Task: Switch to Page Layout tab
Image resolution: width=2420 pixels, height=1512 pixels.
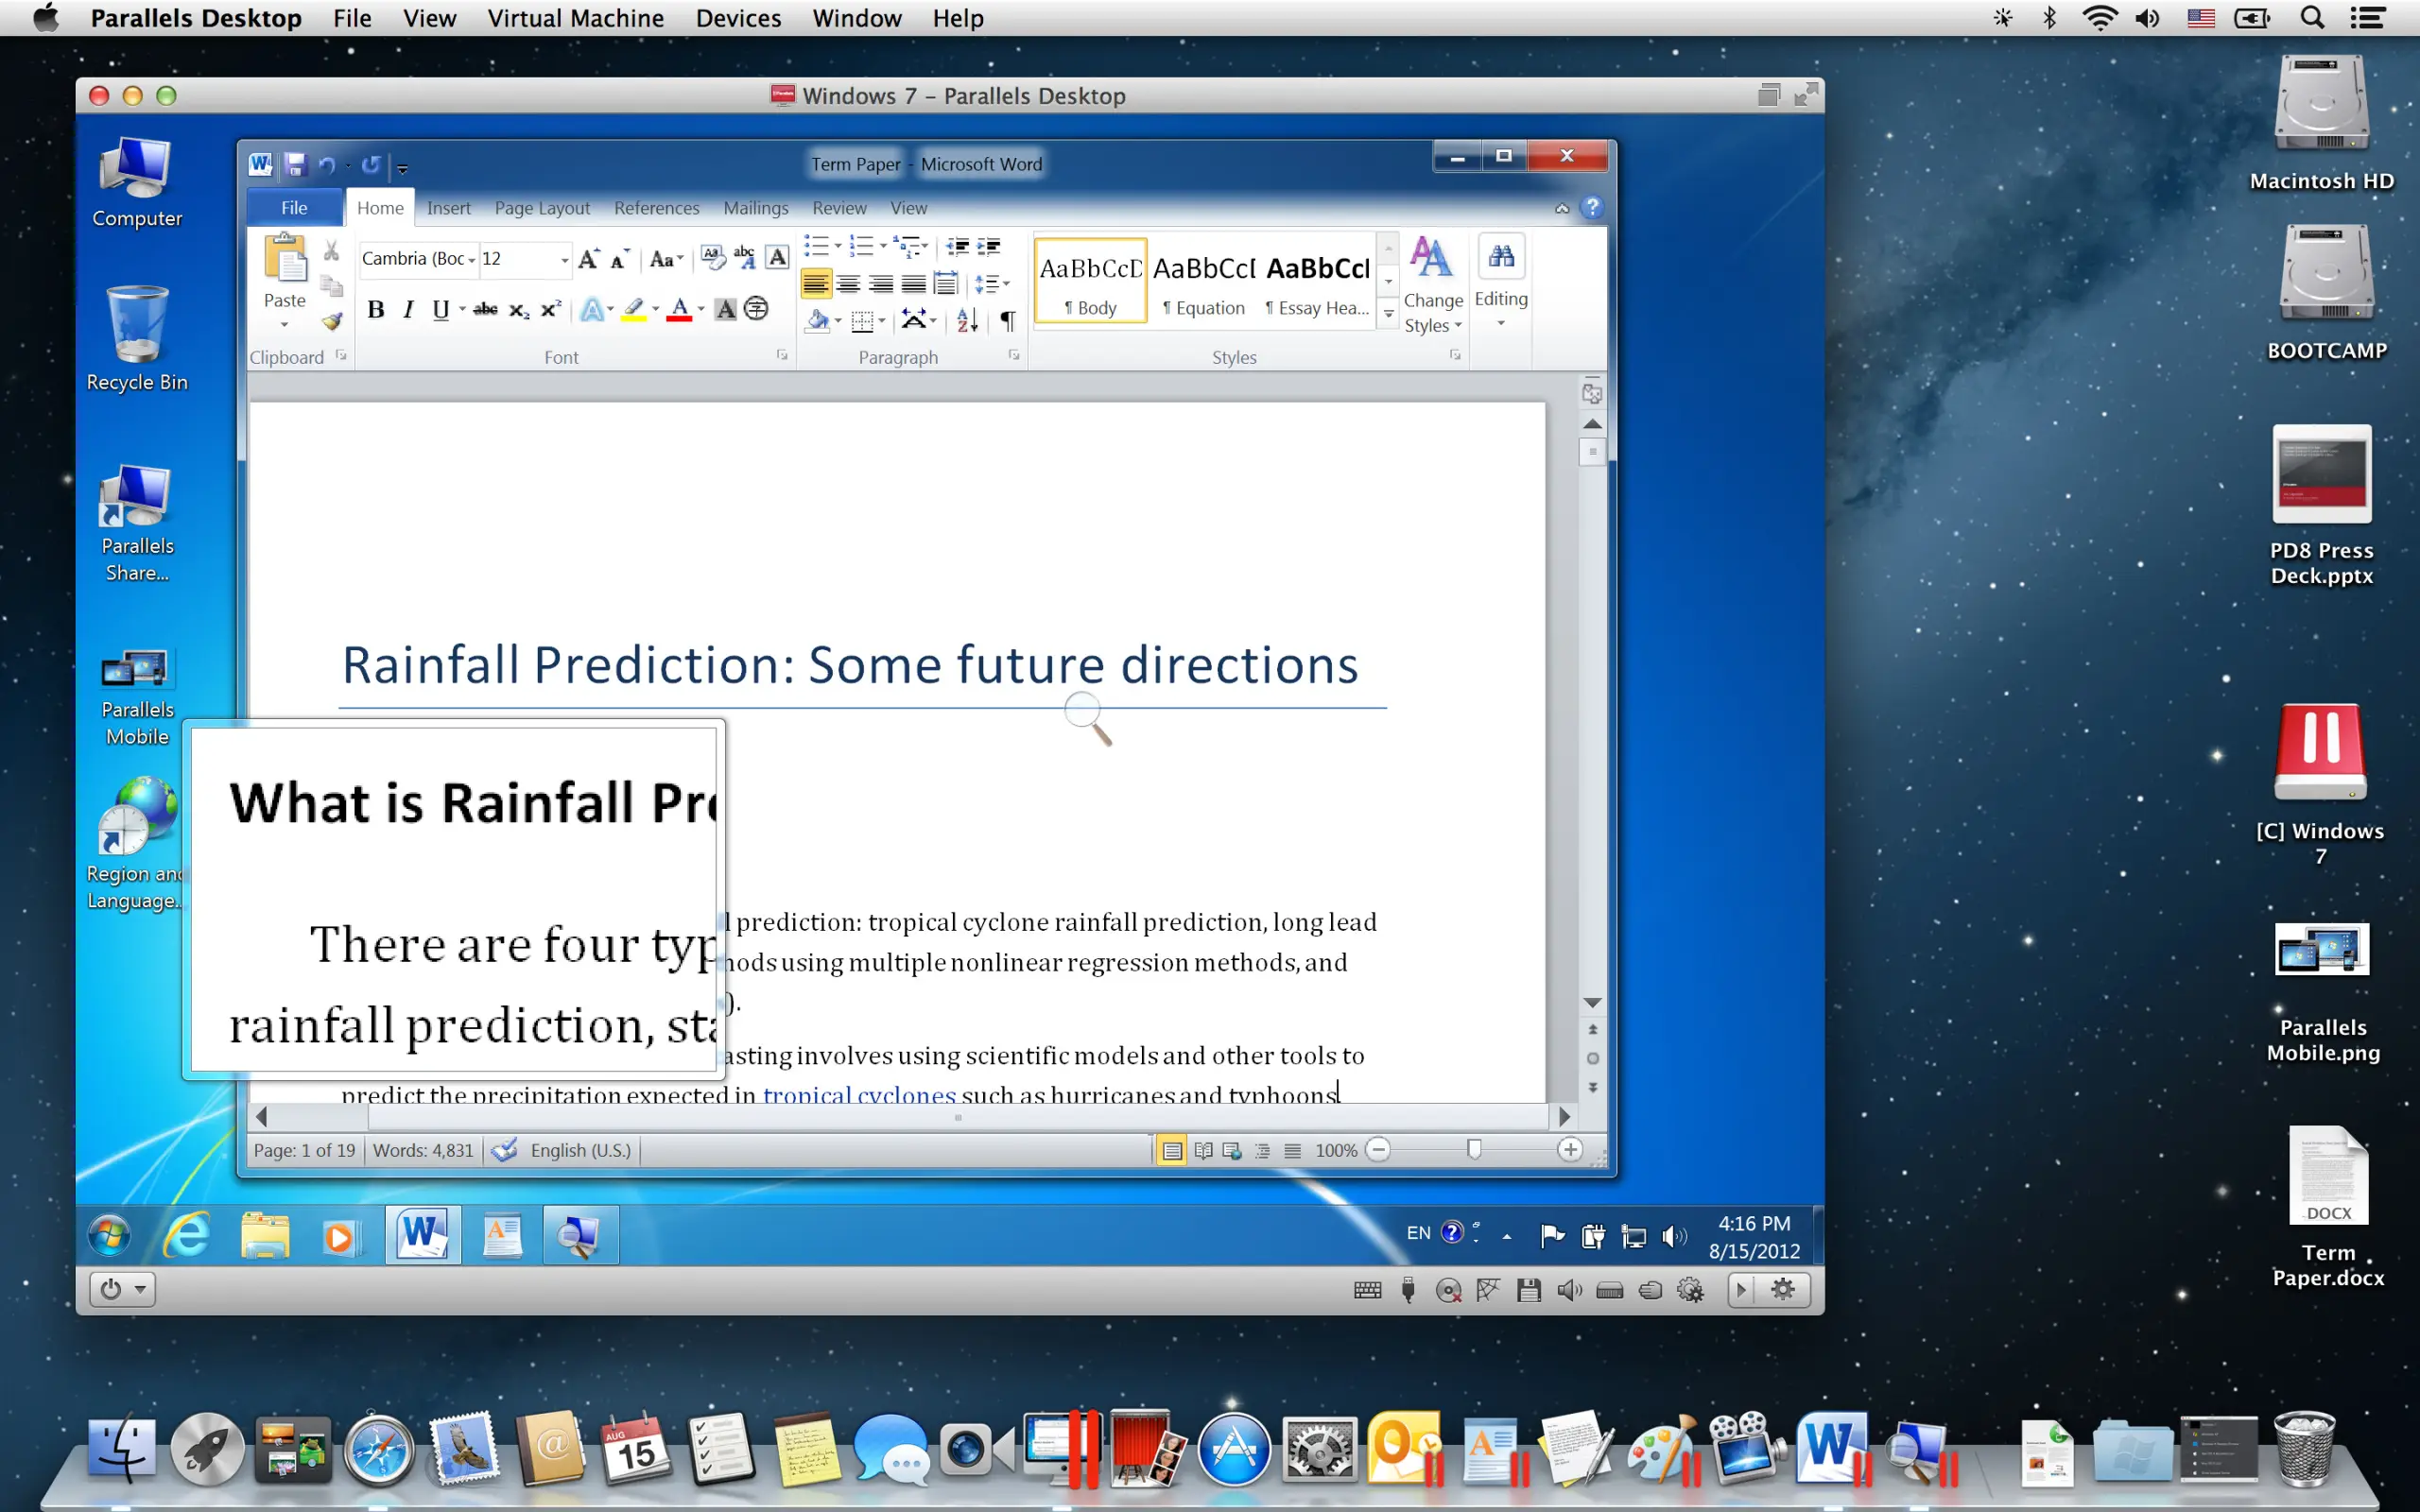Action: (x=542, y=208)
